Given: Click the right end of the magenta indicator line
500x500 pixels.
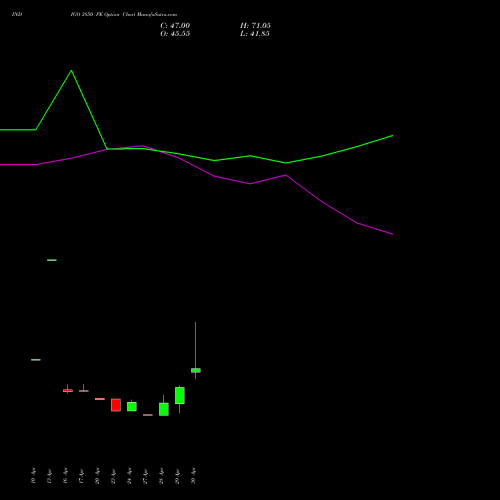Looking at the screenshot, I should (393, 234).
